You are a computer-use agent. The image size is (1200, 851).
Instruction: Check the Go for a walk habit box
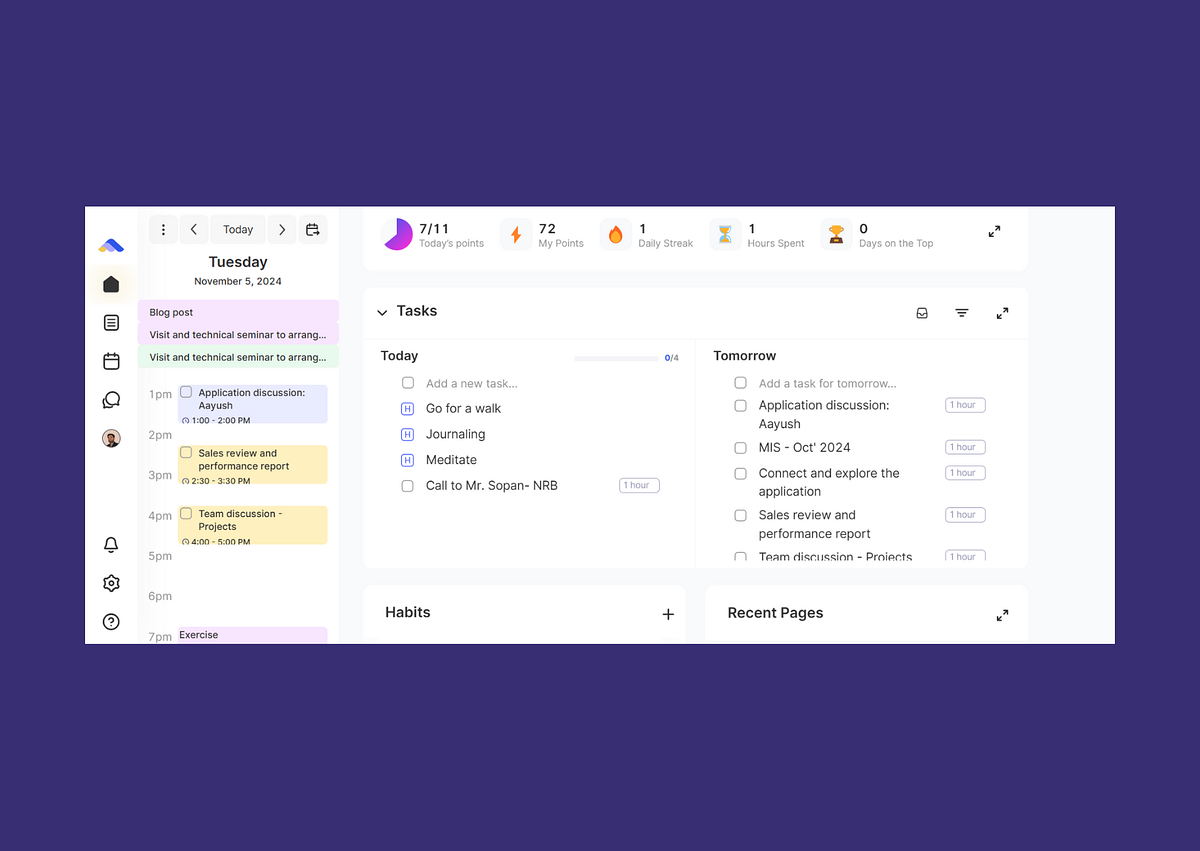(x=407, y=409)
